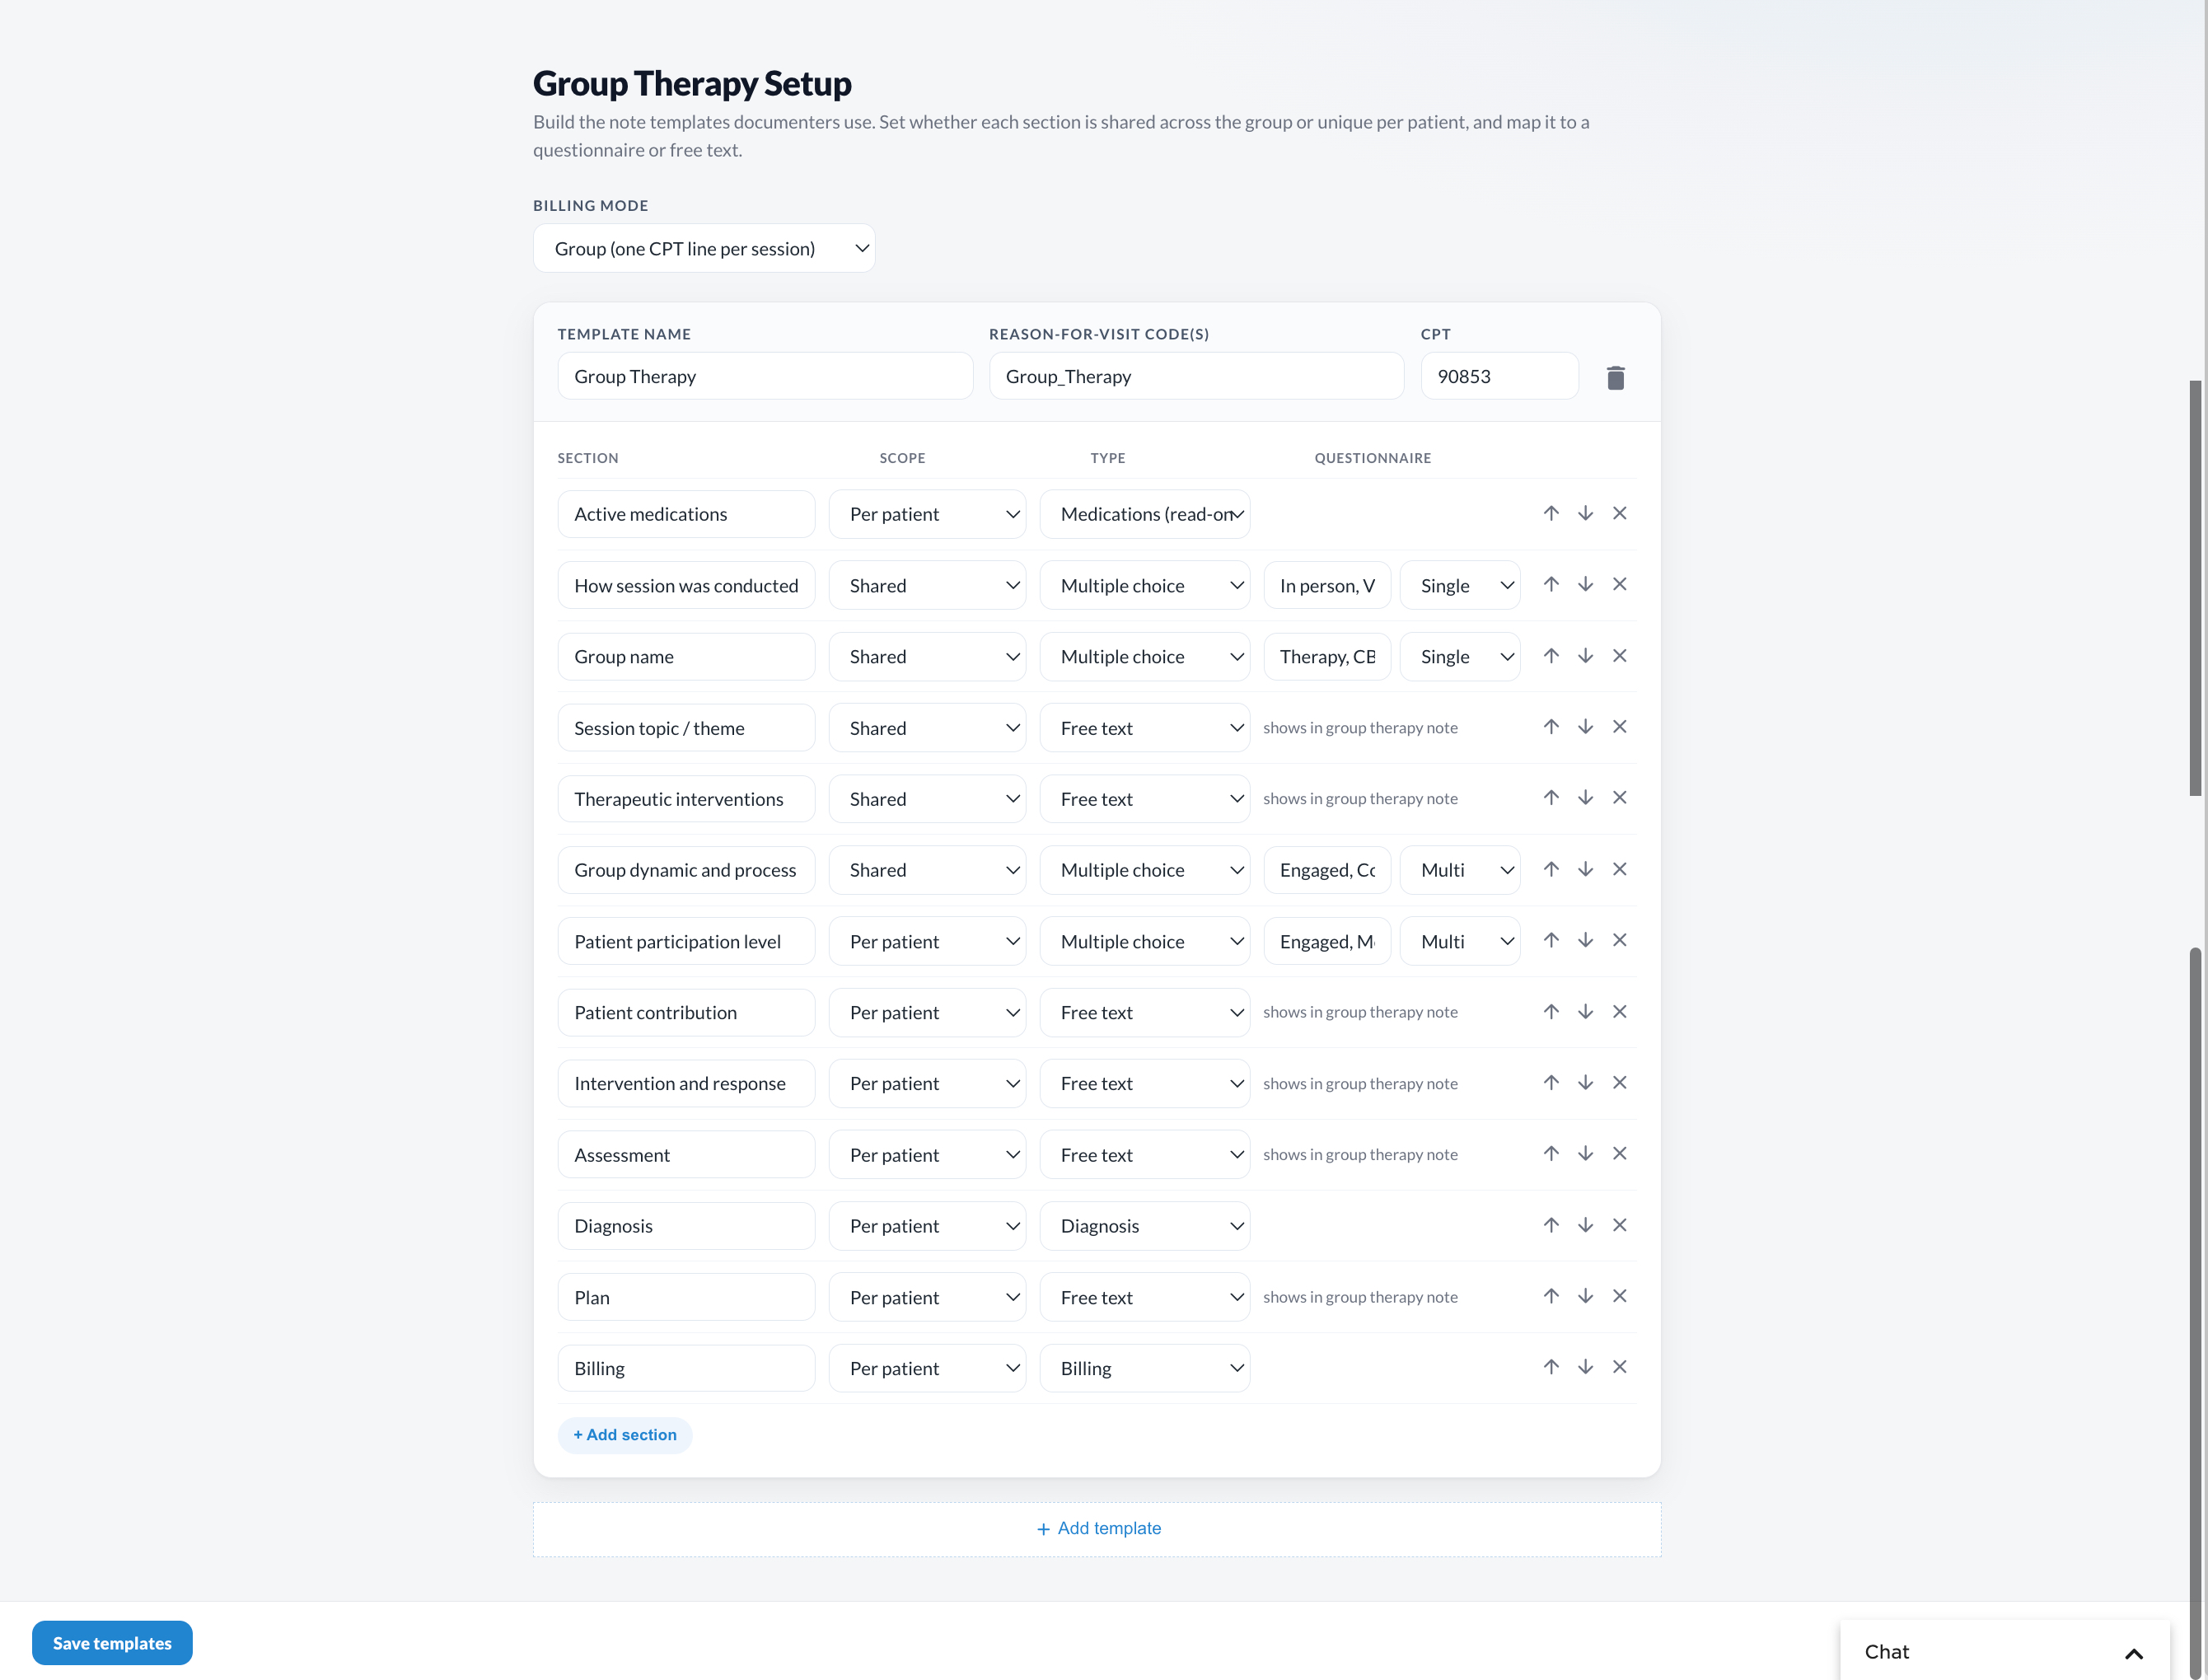Edit the Template Name field
Screen dimensions: 2208x1680
tap(765, 376)
